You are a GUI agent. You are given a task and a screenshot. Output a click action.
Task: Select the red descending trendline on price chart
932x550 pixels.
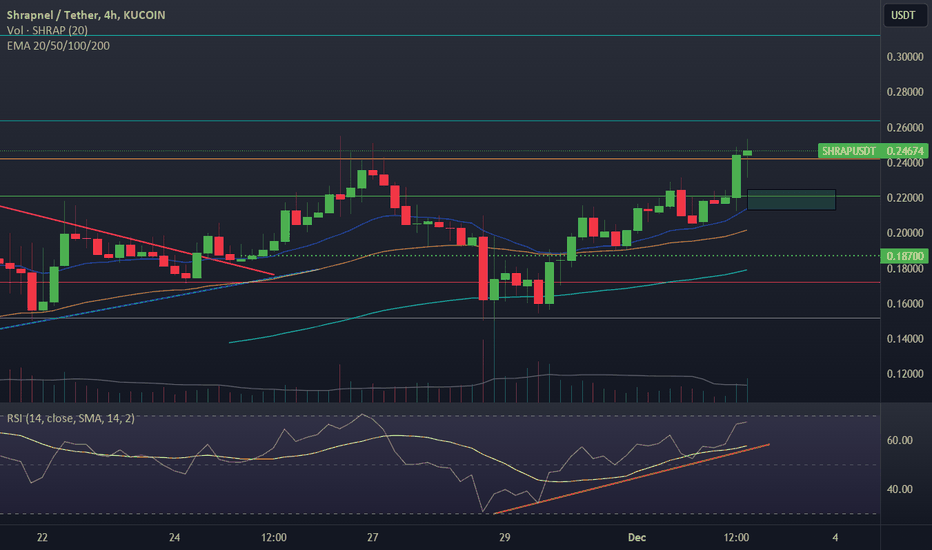(x=137, y=240)
